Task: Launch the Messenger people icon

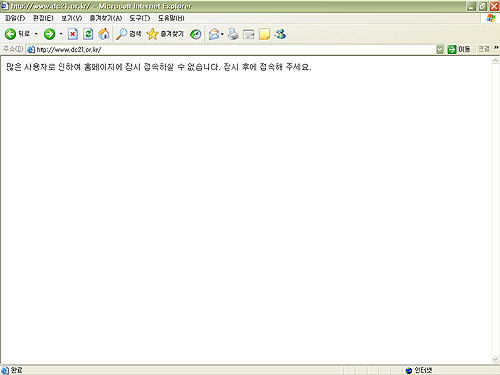Action: coord(280,34)
